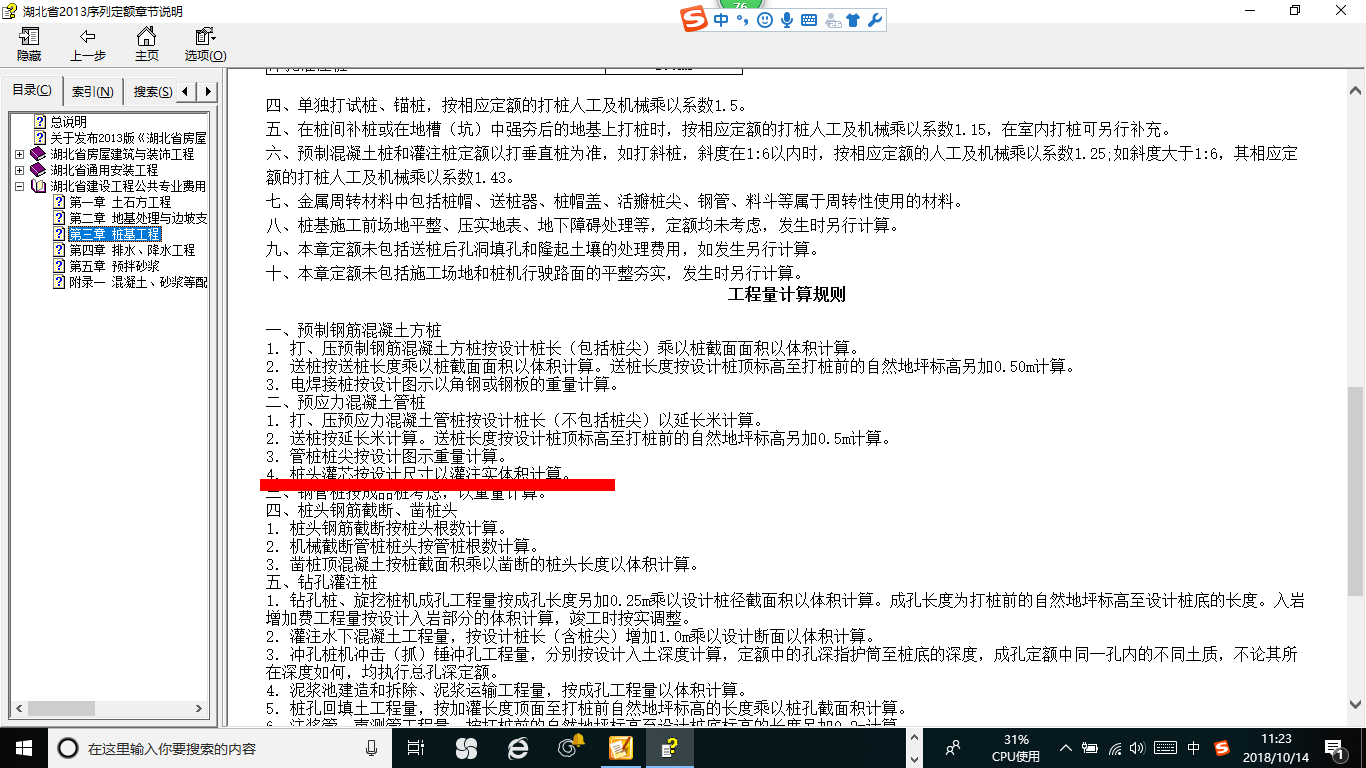Click the volume speaker tray icon
1366x768 pixels.
pyautogui.click(x=1140, y=748)
